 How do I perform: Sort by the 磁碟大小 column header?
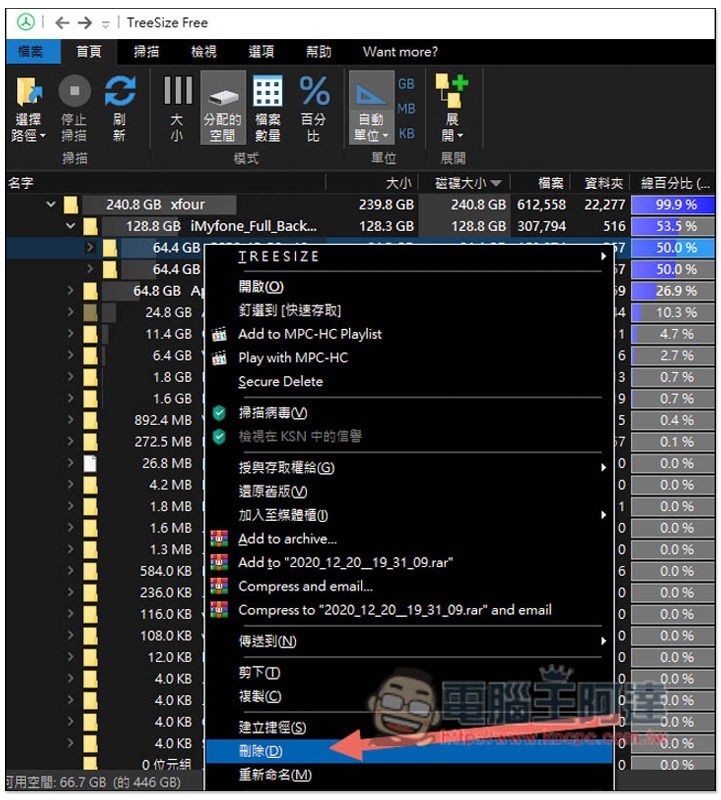pos(464,183)
